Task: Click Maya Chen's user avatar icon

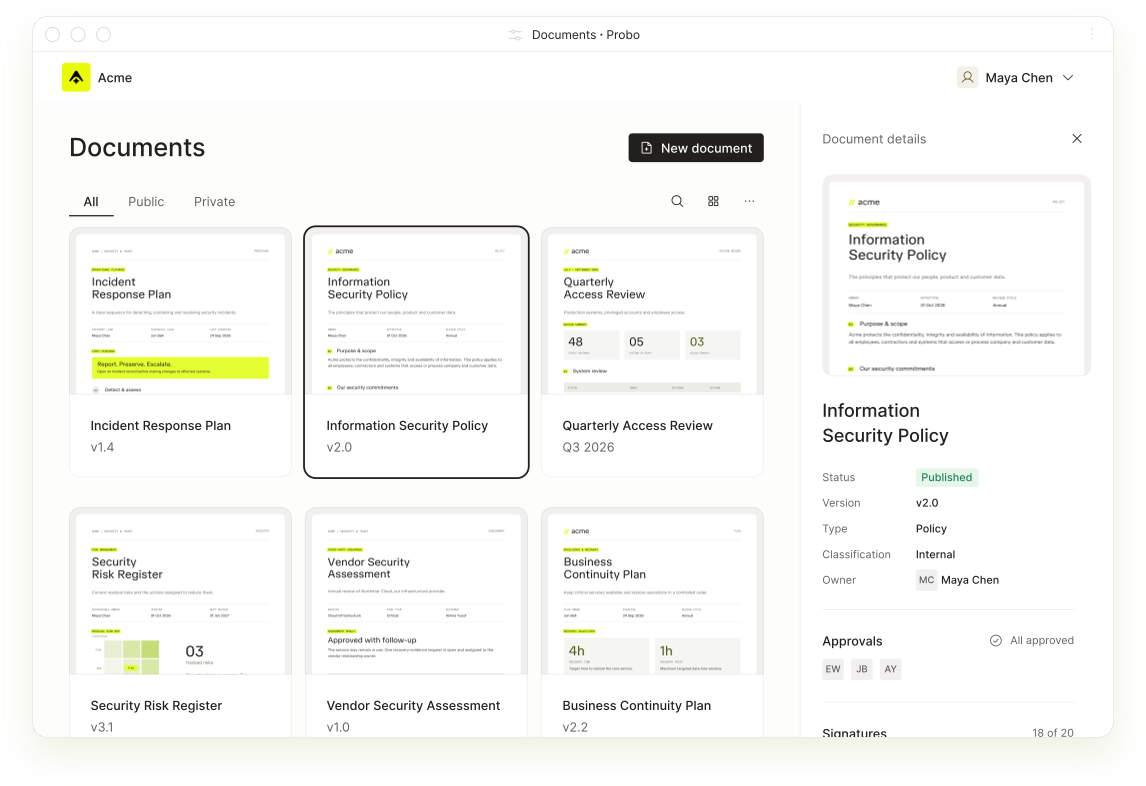Action: (x=968, y=78)
